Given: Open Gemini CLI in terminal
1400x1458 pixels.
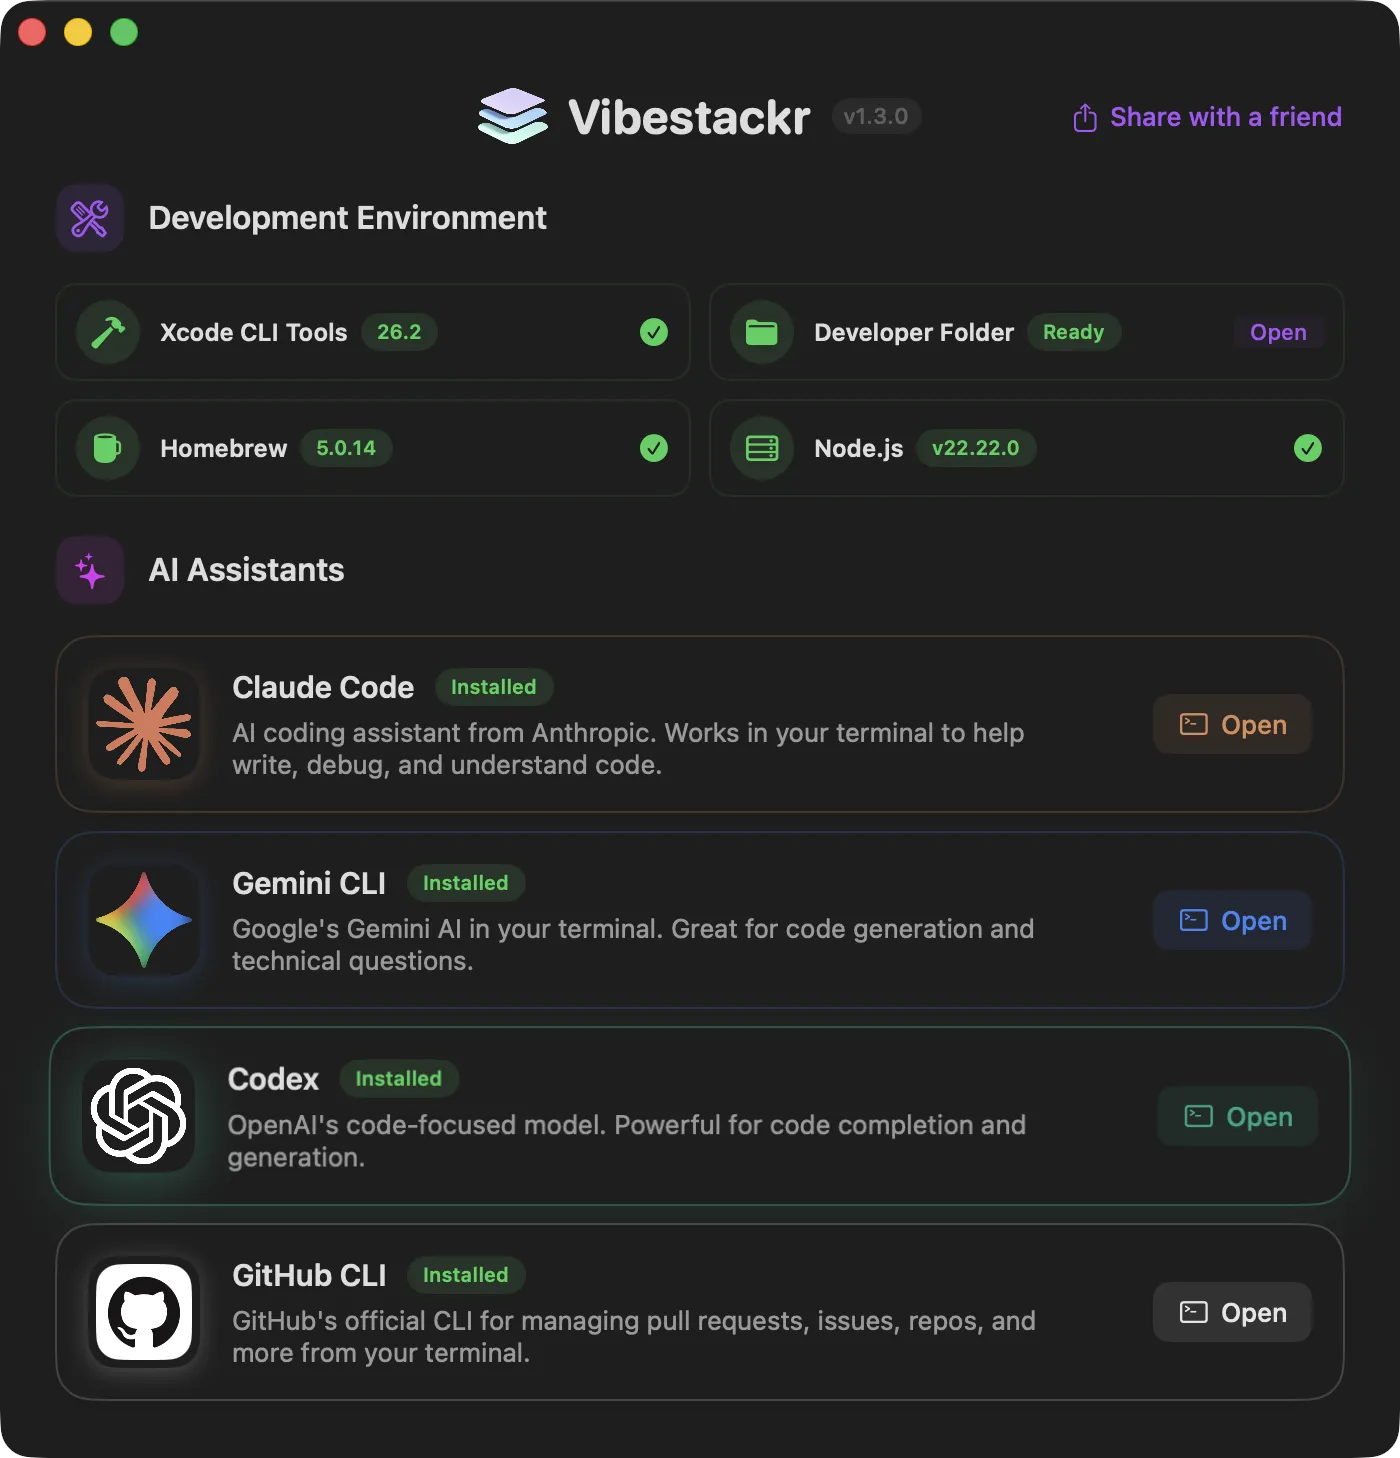Looking at the screenshot, I should (1232, 920).
